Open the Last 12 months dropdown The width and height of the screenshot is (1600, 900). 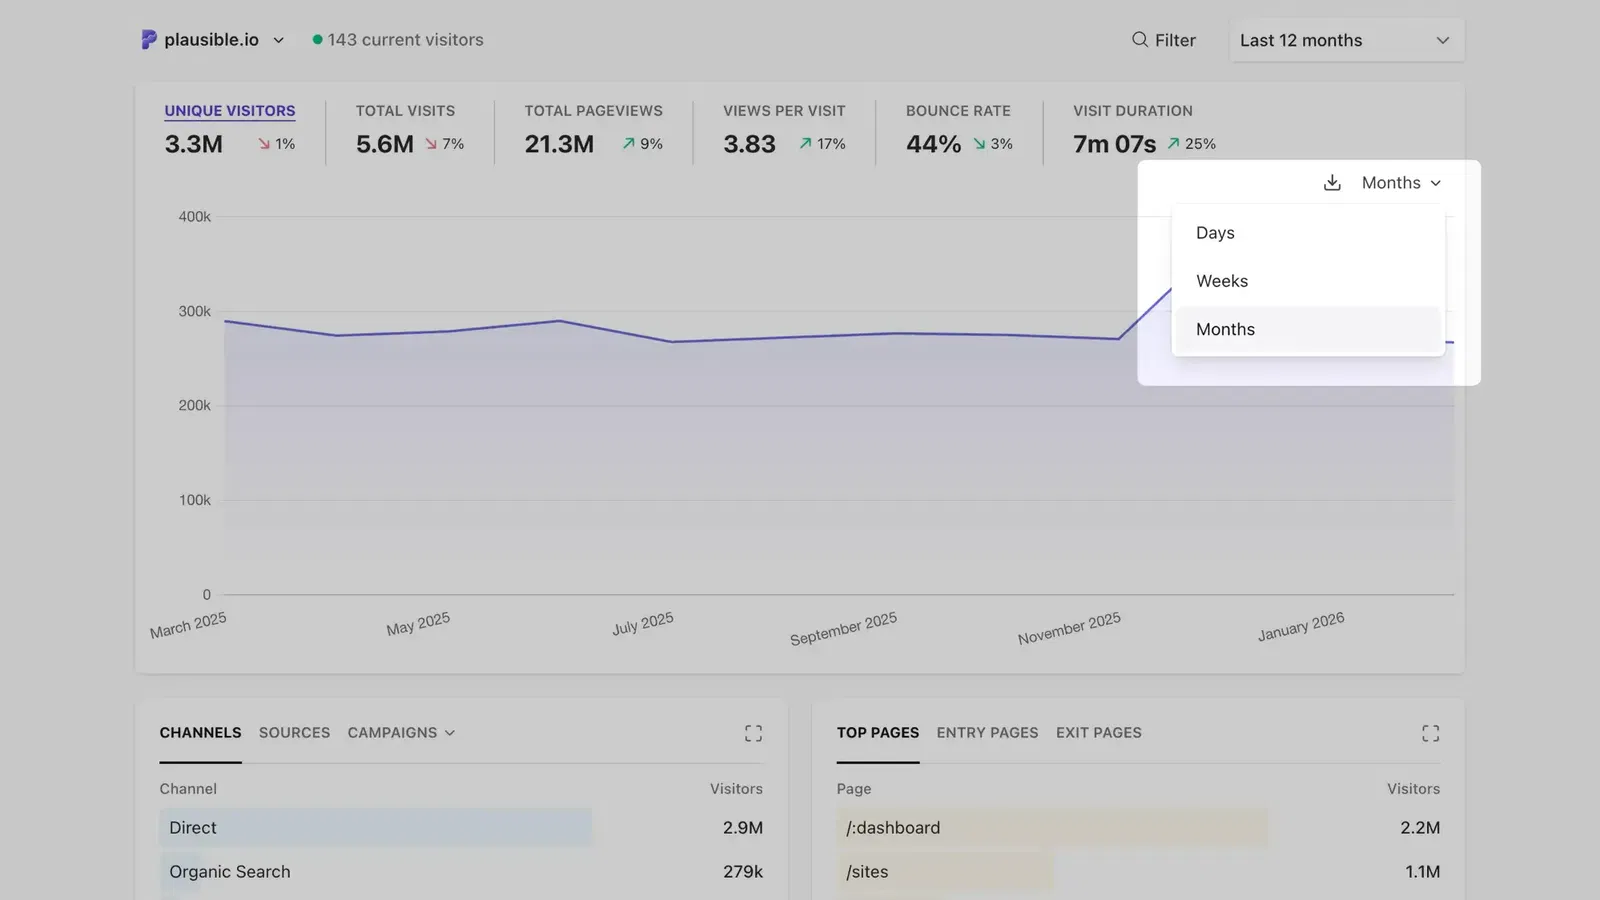coord(1345,40)
